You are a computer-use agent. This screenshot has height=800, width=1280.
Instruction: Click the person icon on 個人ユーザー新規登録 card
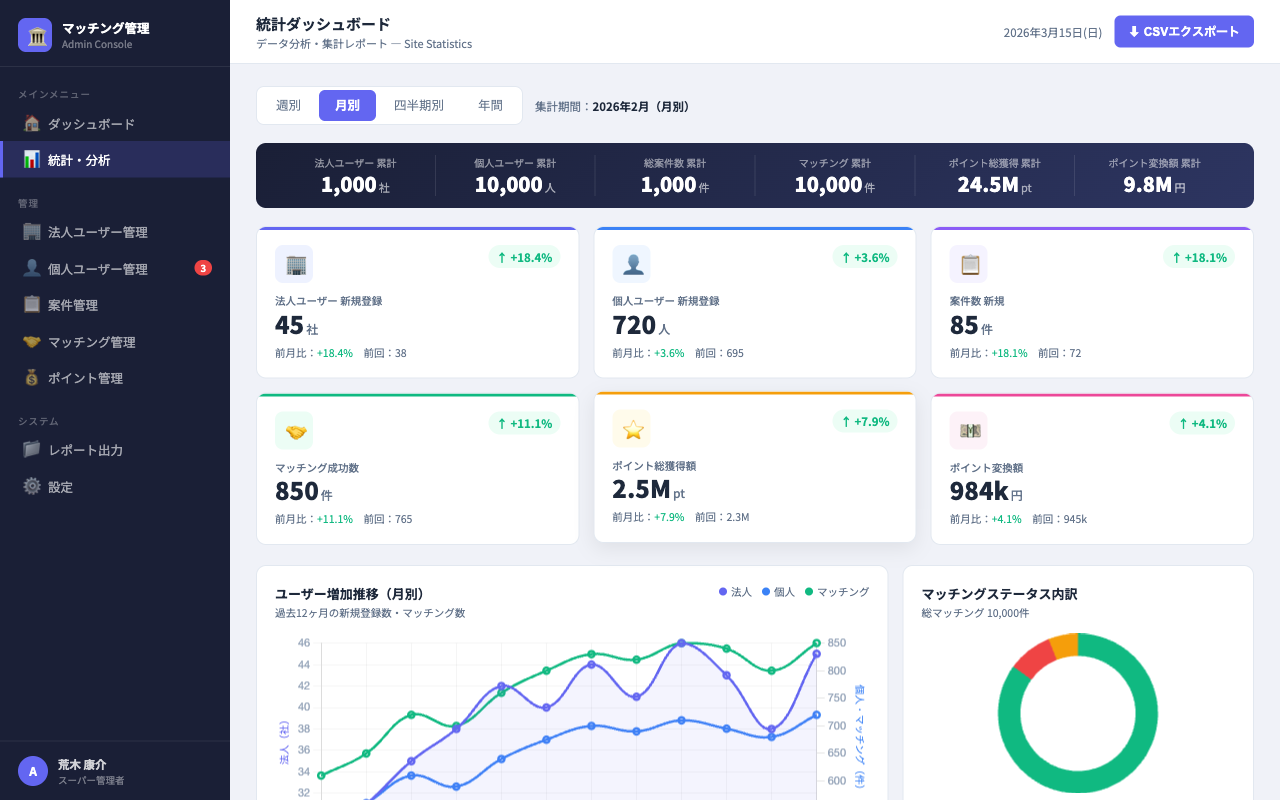pyautogui.click(x=631, y=264)
